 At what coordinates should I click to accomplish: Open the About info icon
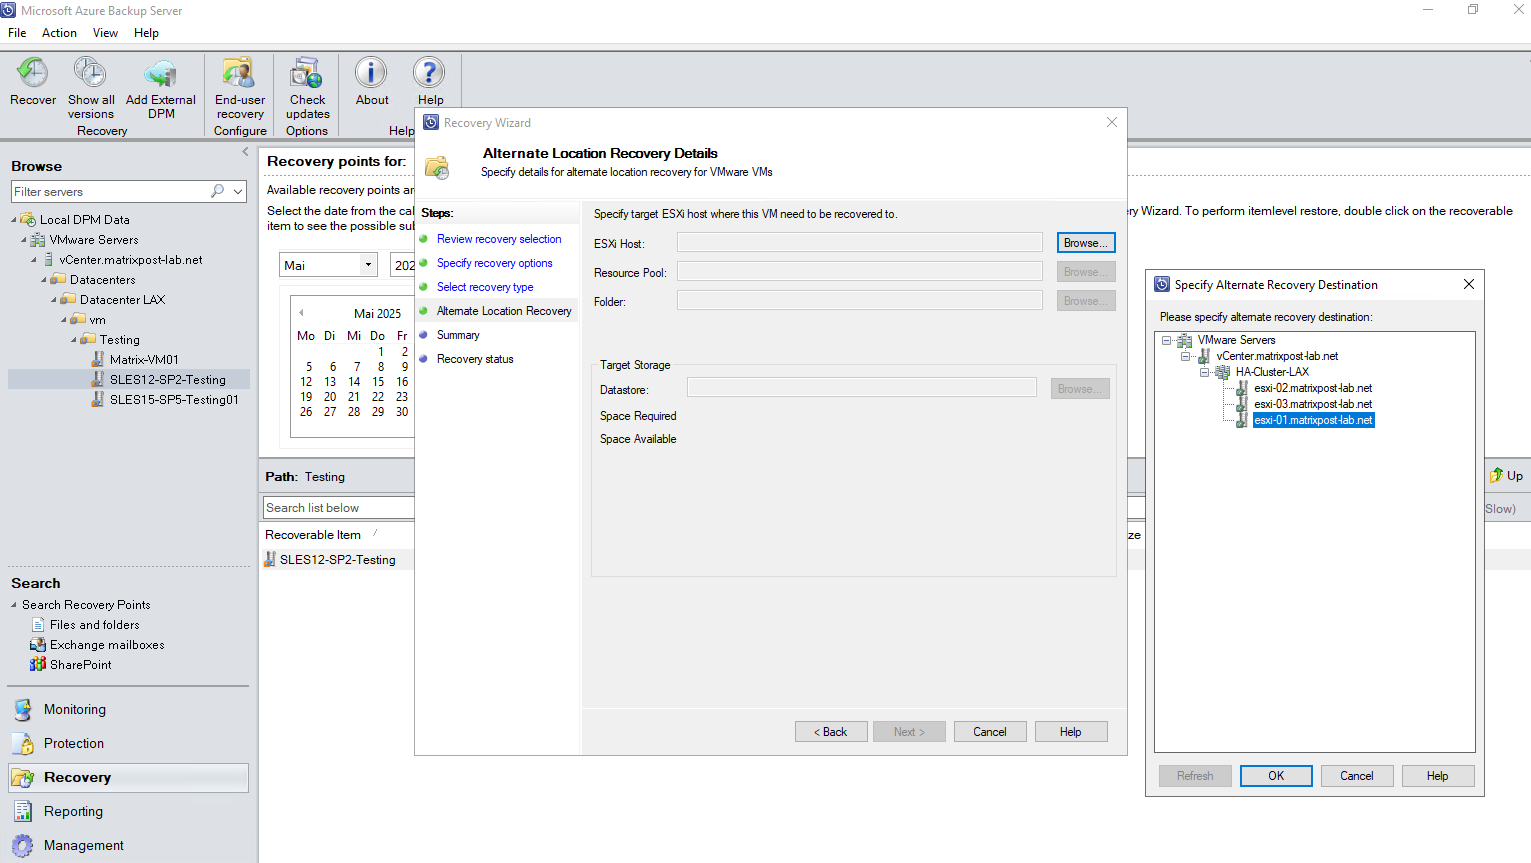click(x=371, y=73)
